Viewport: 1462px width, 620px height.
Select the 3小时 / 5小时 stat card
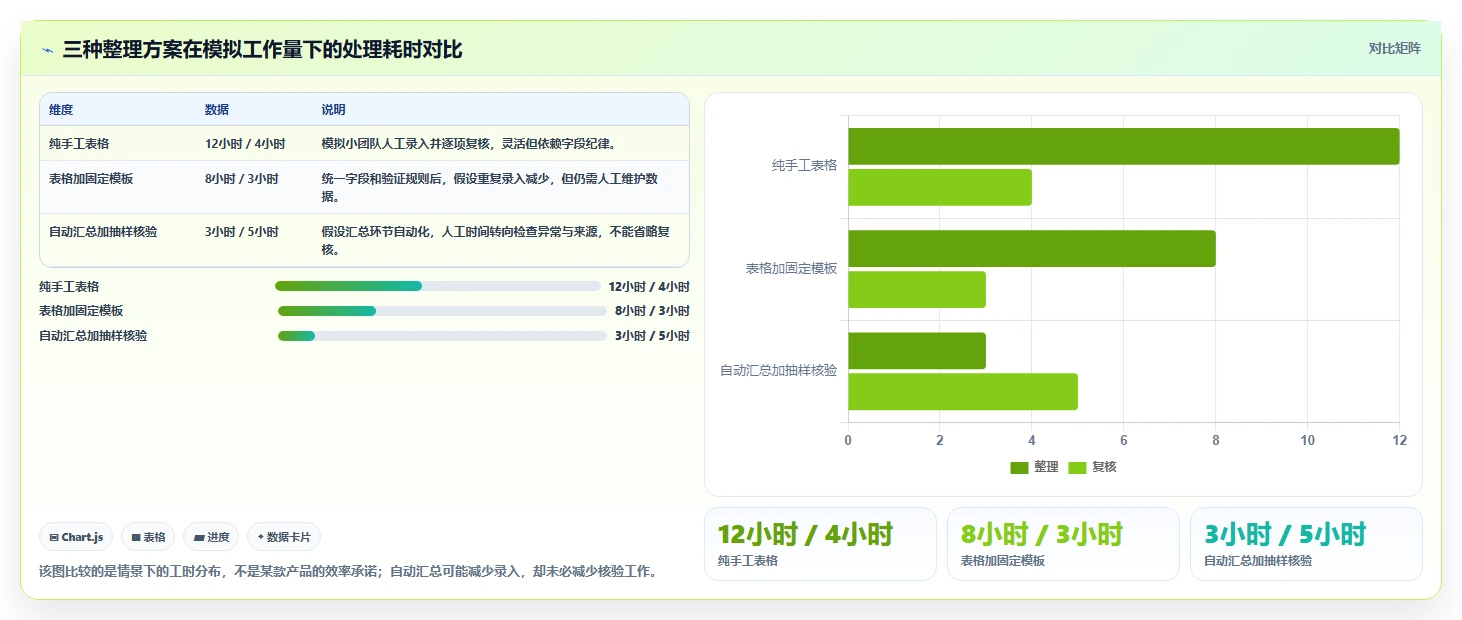click(1306, 544)
